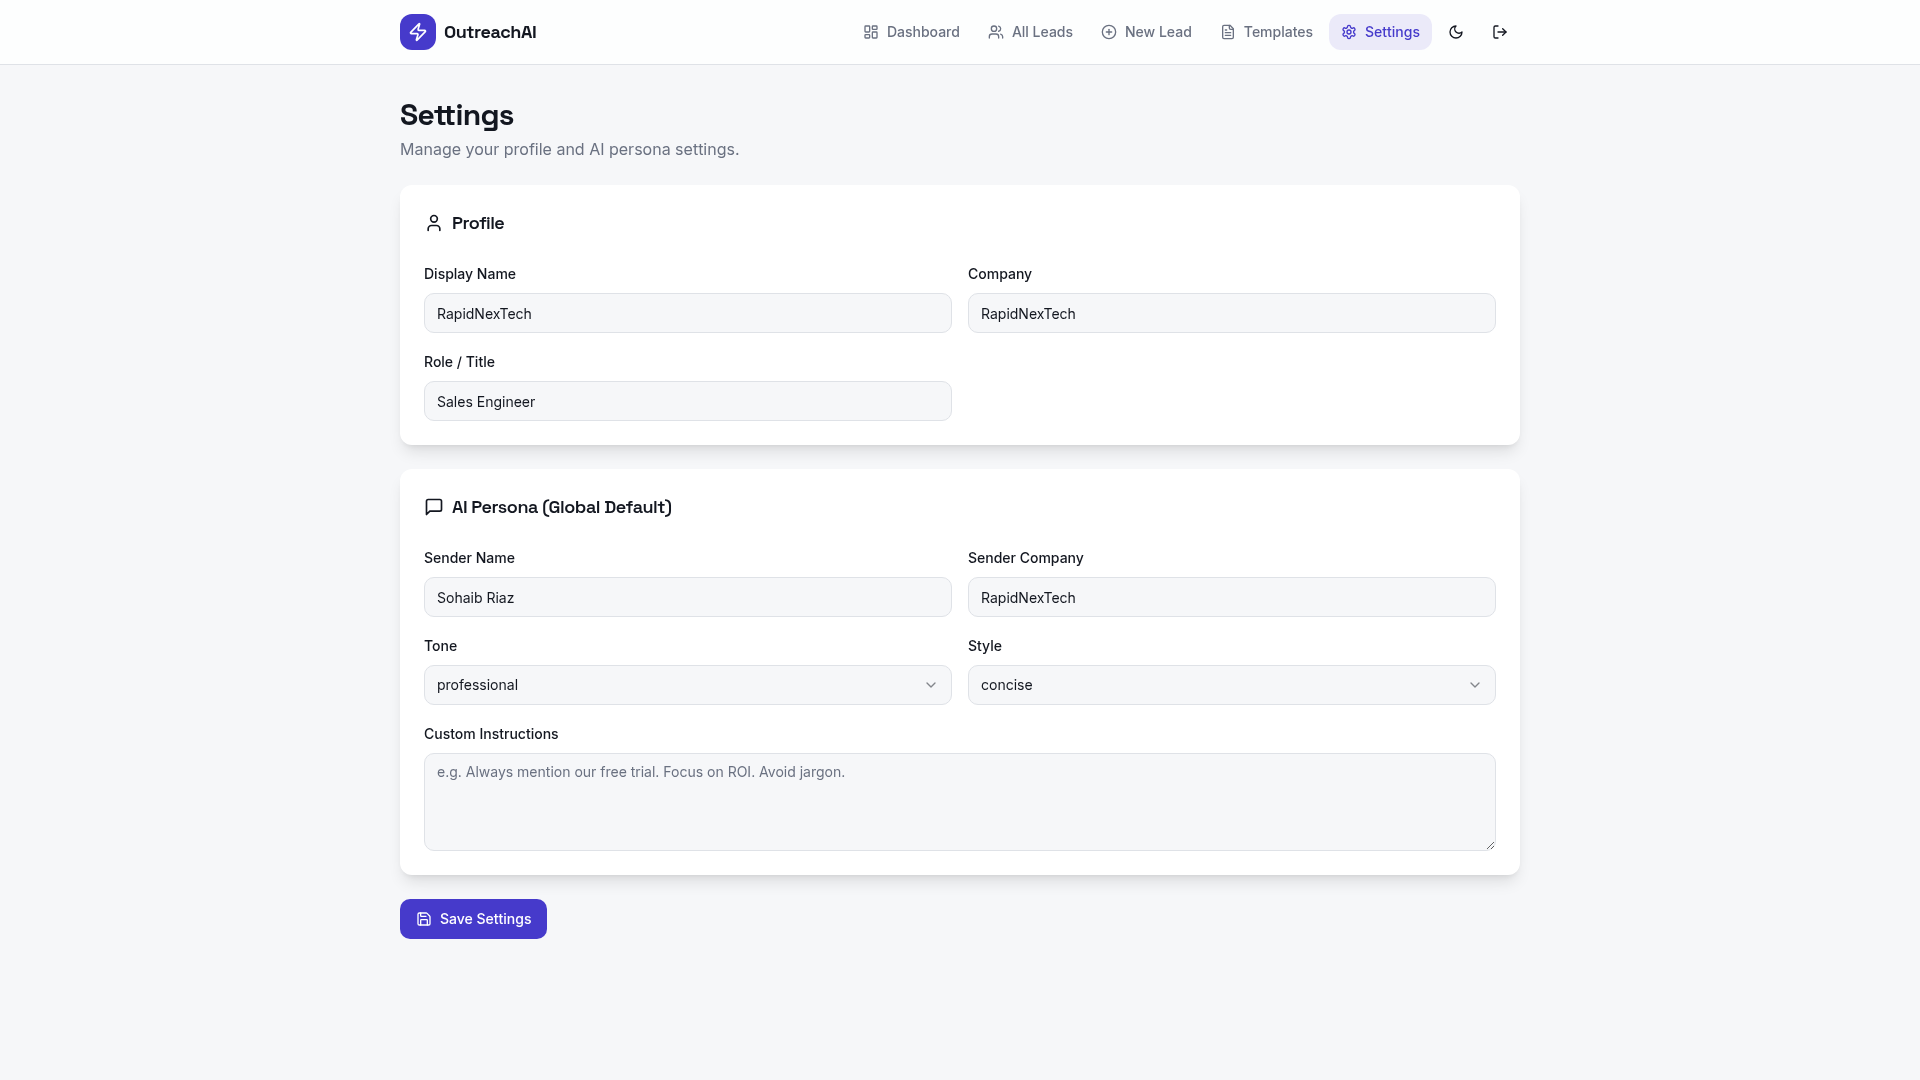Click the 'Sender Company' label
Viewport: 1920px width, 1080px height.
tap(1026, 558)
